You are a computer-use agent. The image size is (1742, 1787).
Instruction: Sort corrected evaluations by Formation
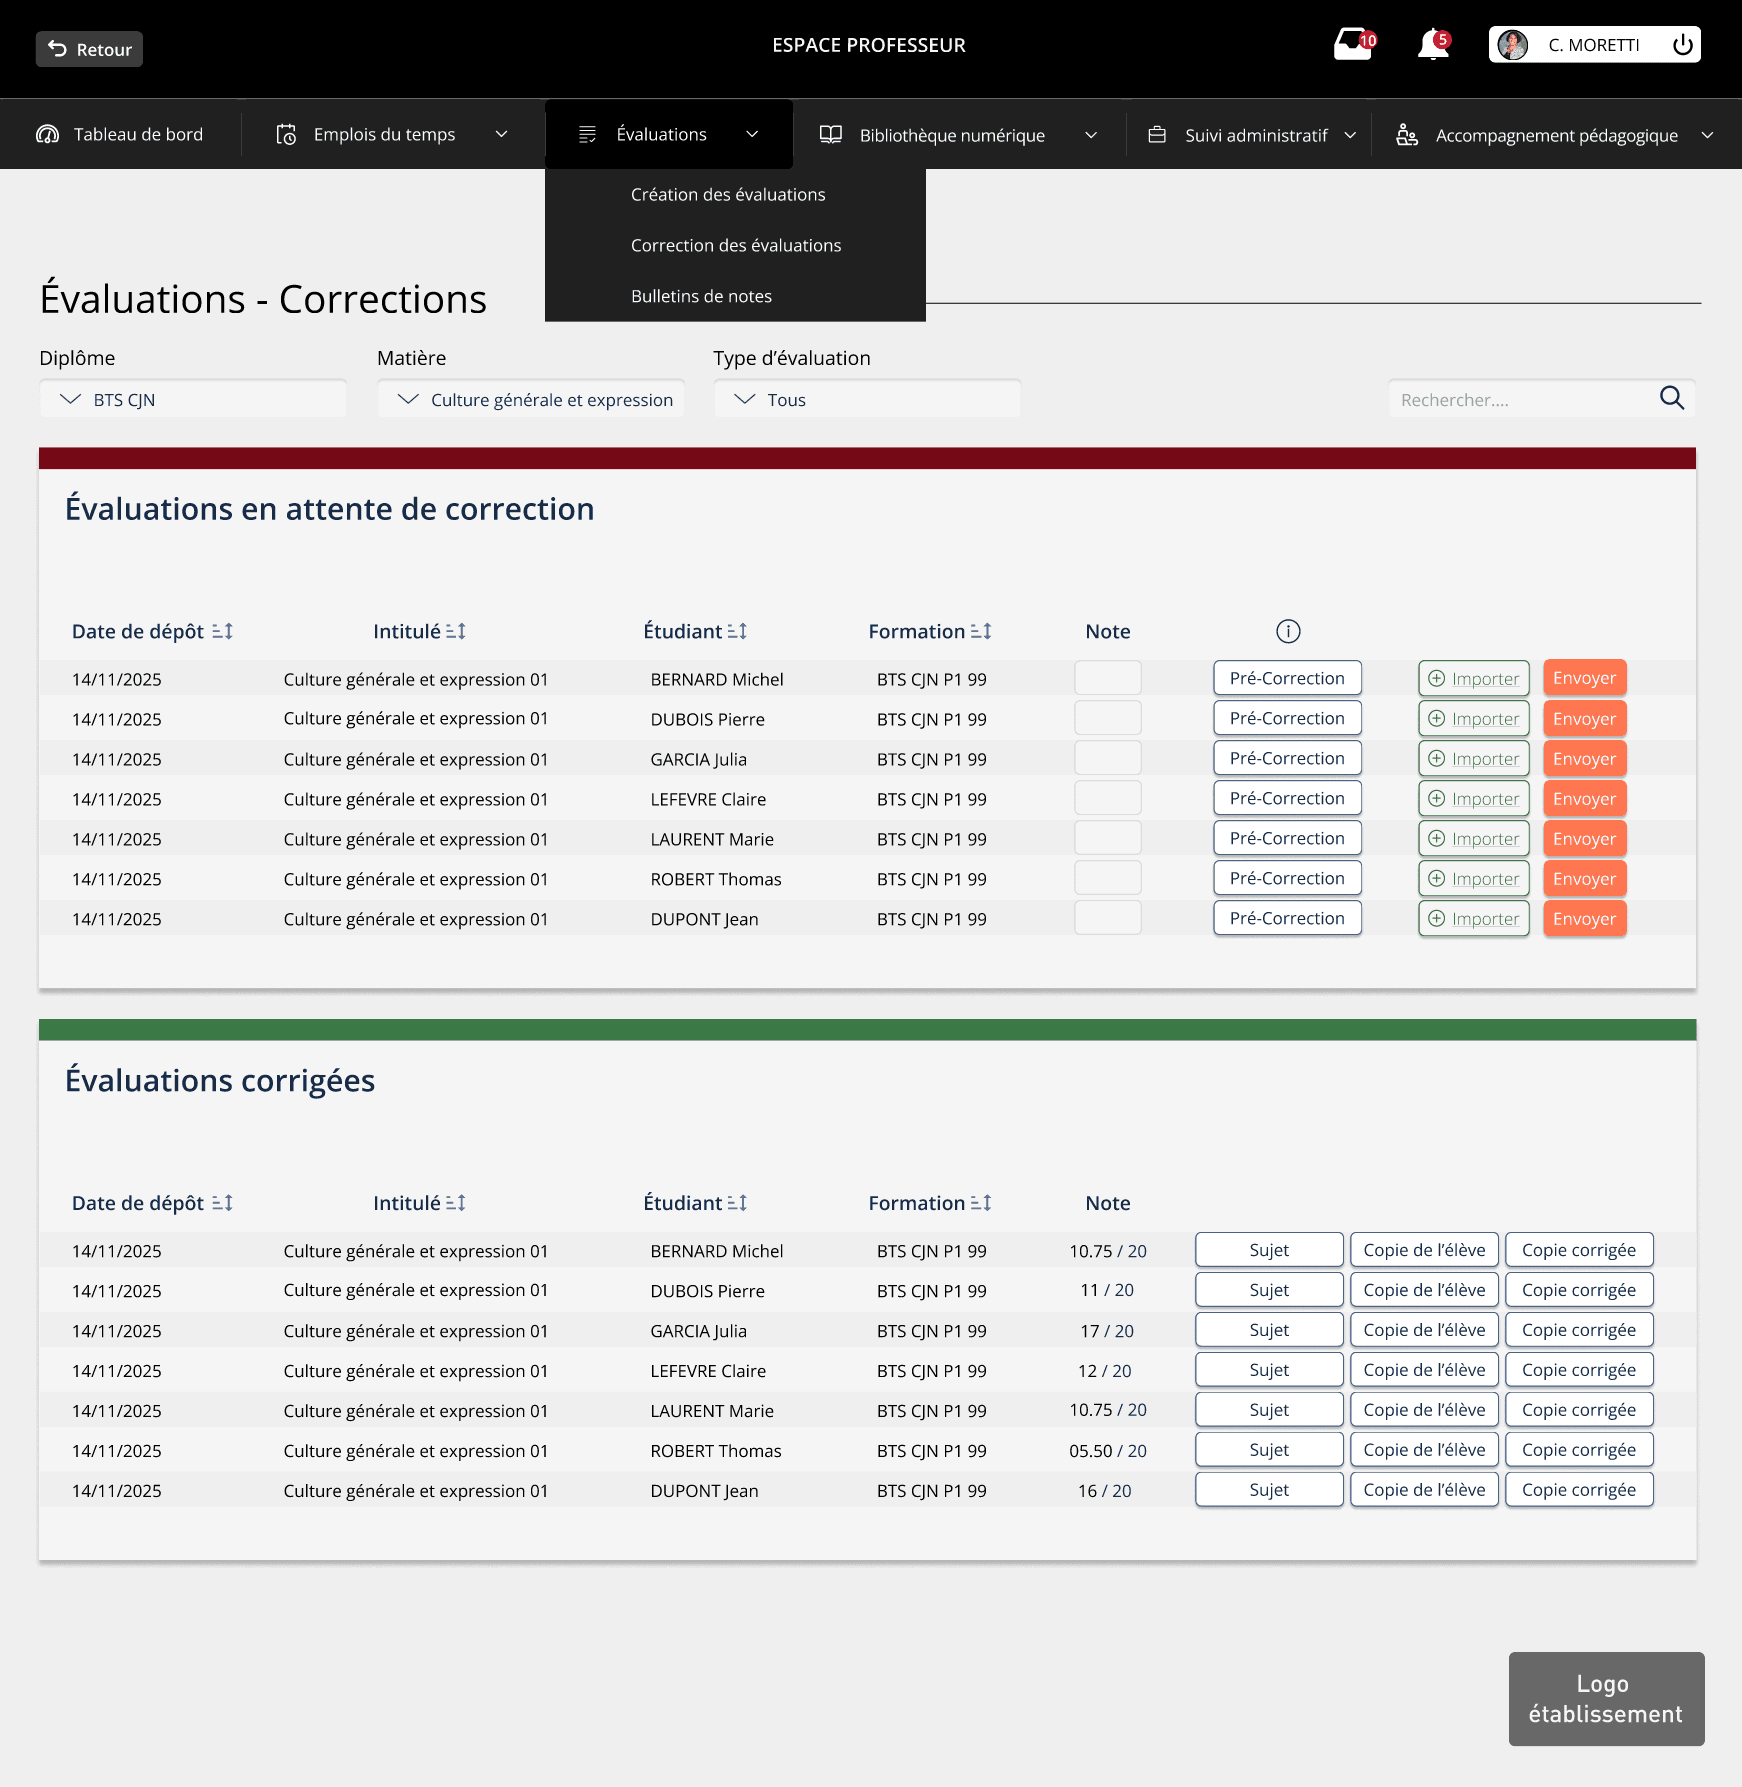[981, 1203]
